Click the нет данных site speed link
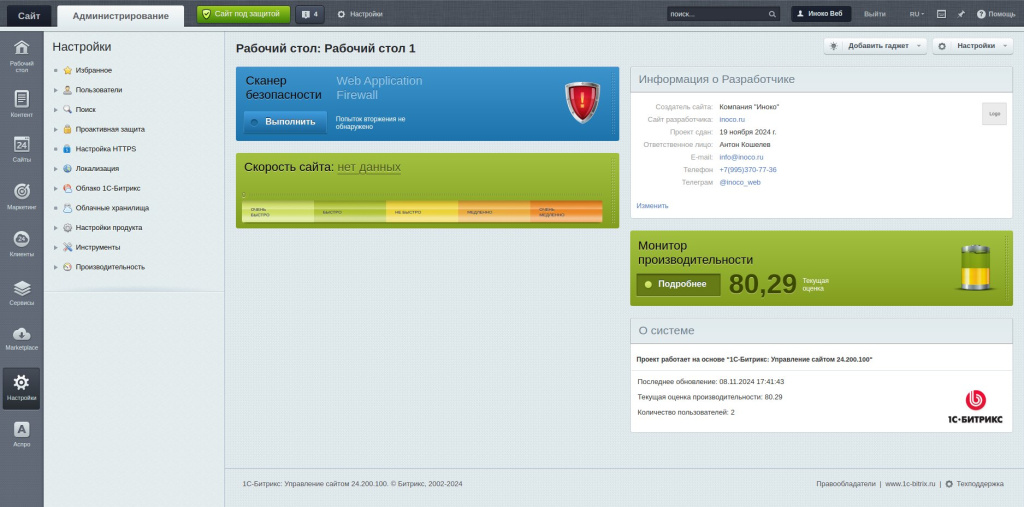 (x=369, y=167)
